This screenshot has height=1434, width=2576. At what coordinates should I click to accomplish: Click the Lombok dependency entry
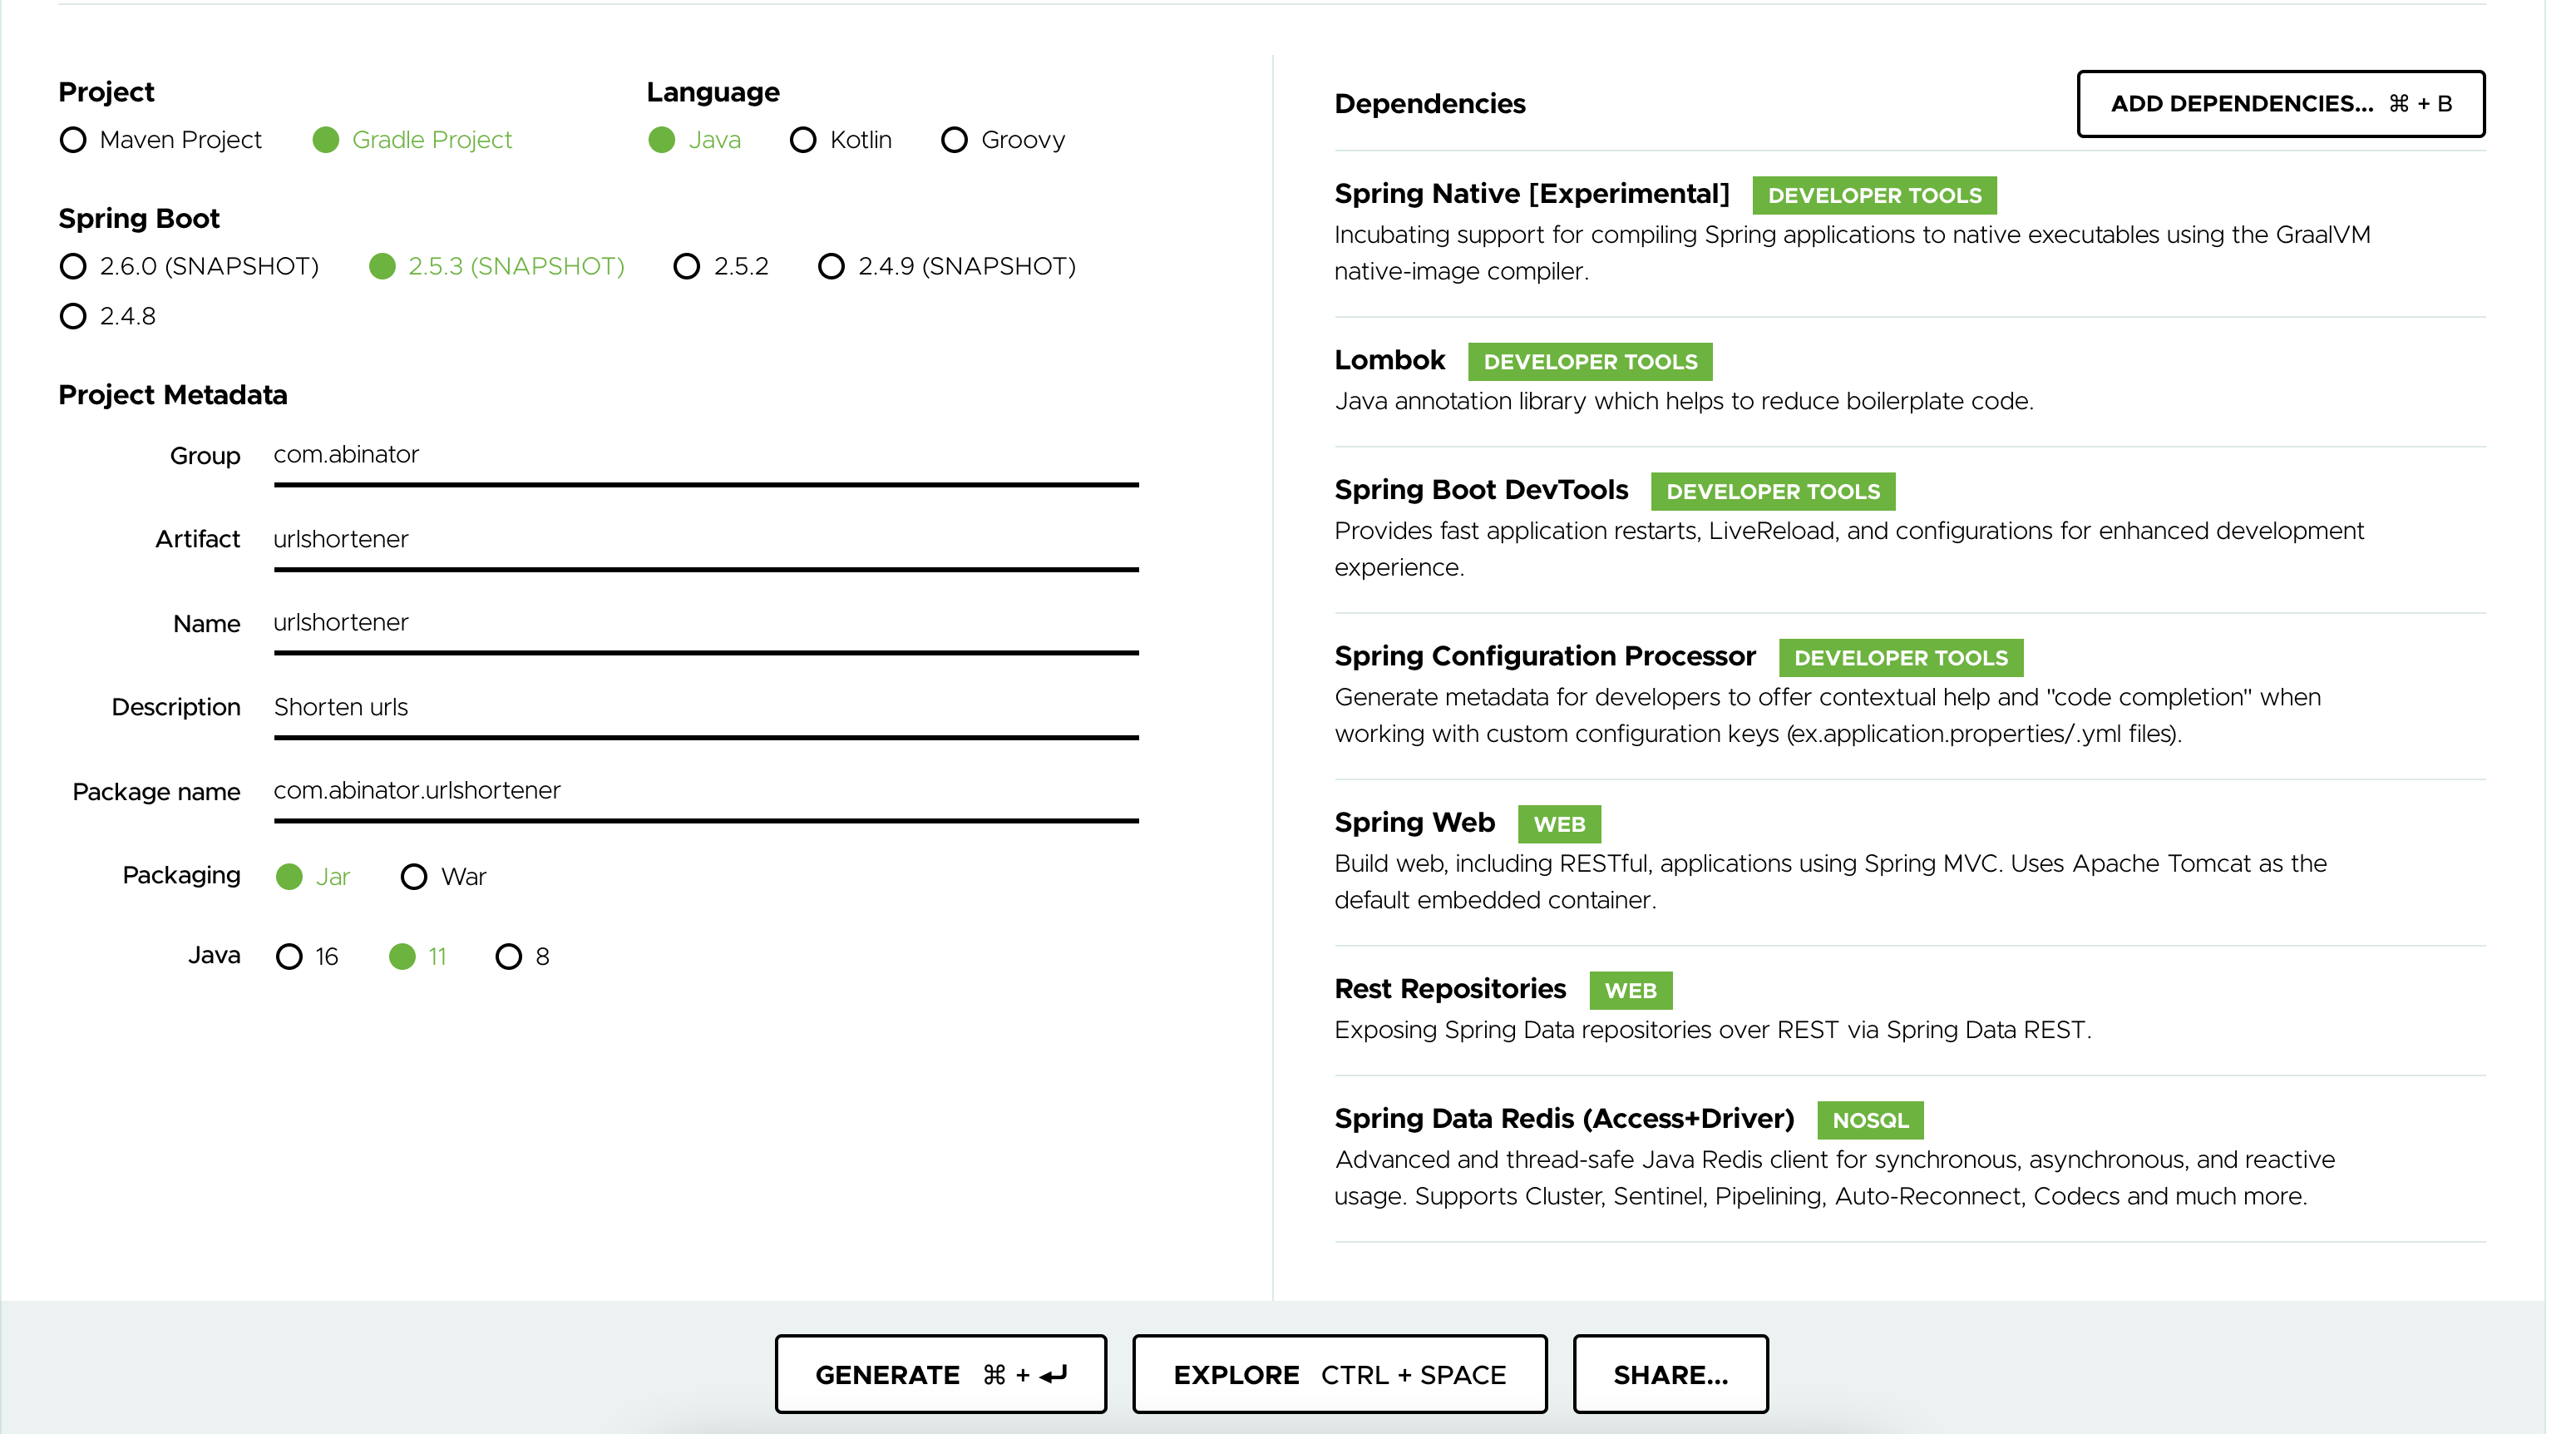[1390, 360]
